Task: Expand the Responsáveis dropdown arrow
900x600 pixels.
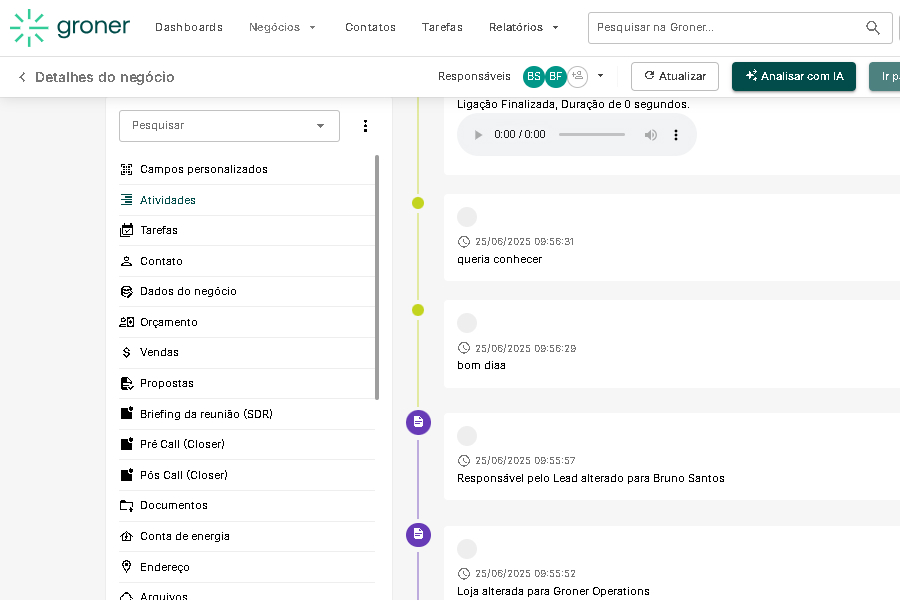Action: [600, 76]
